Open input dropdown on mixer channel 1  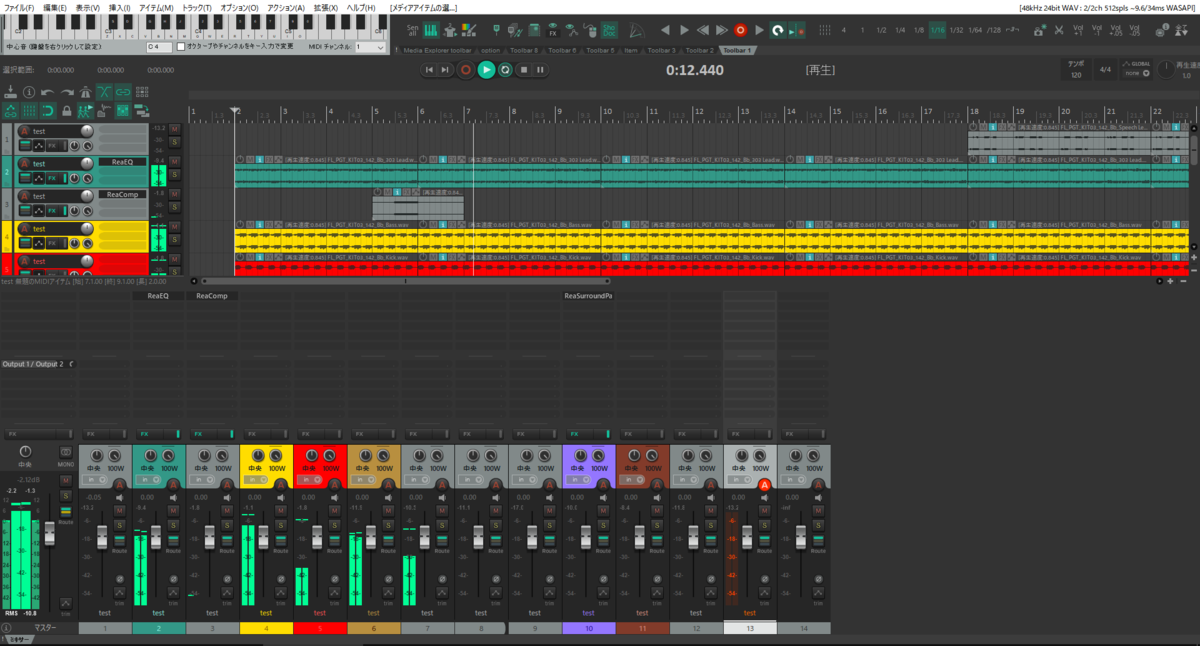click(x=94, y=479)
